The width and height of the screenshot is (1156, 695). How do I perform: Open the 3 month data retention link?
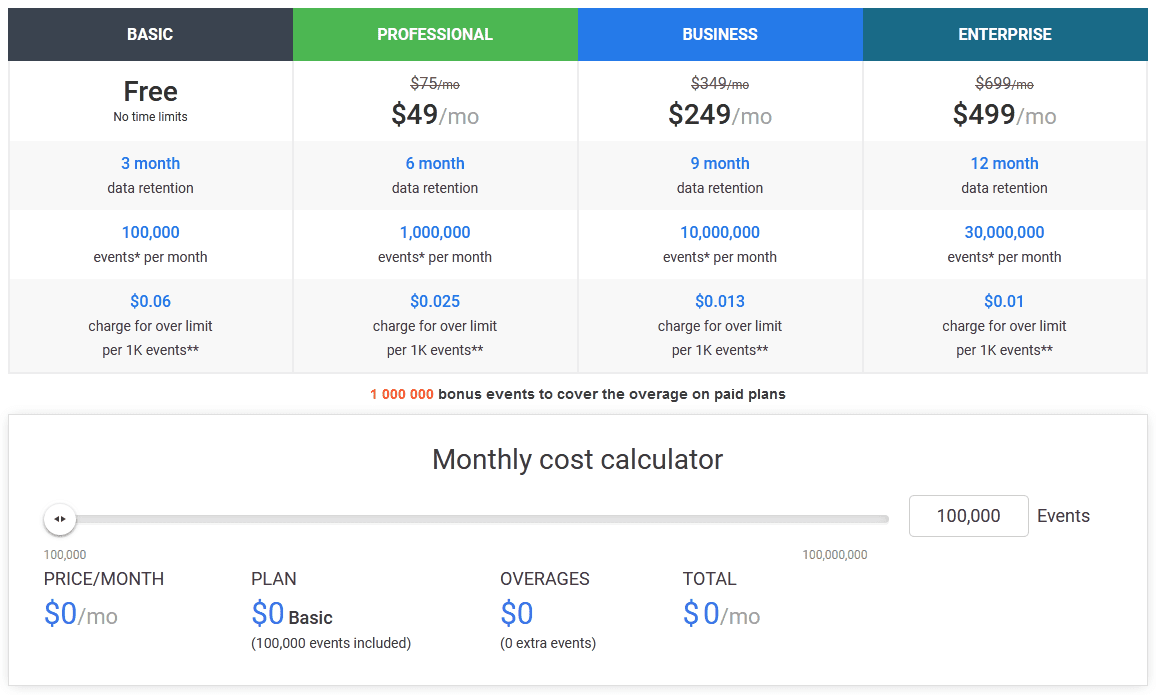(x=150, y=163)
